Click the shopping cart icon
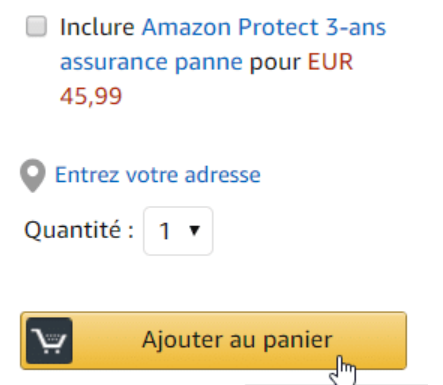The height and width of the screenshot is (385, 443). 49,340
